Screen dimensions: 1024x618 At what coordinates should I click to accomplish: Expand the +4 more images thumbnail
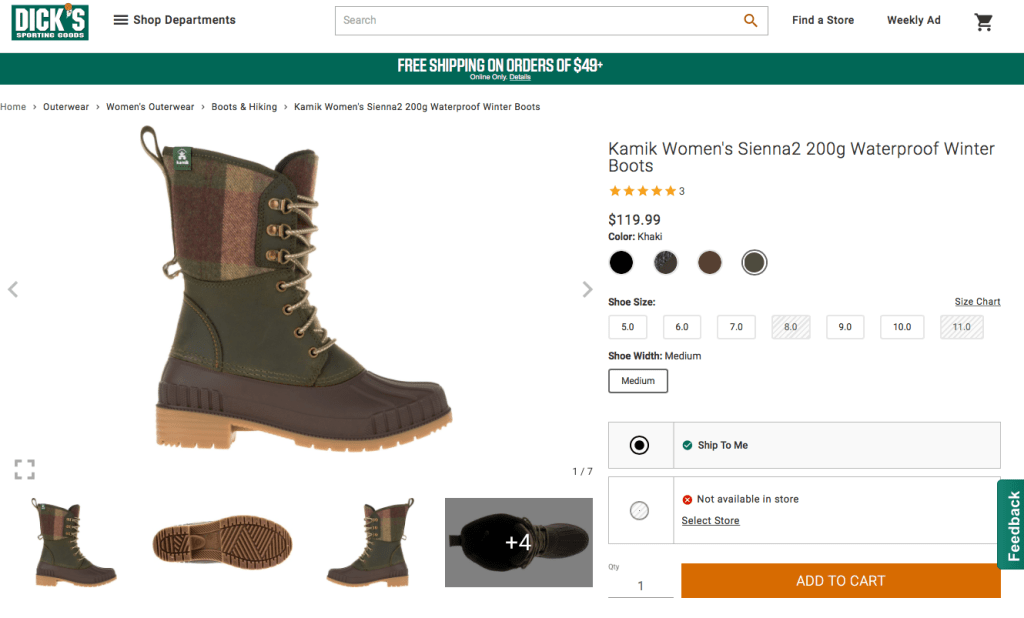518,542
